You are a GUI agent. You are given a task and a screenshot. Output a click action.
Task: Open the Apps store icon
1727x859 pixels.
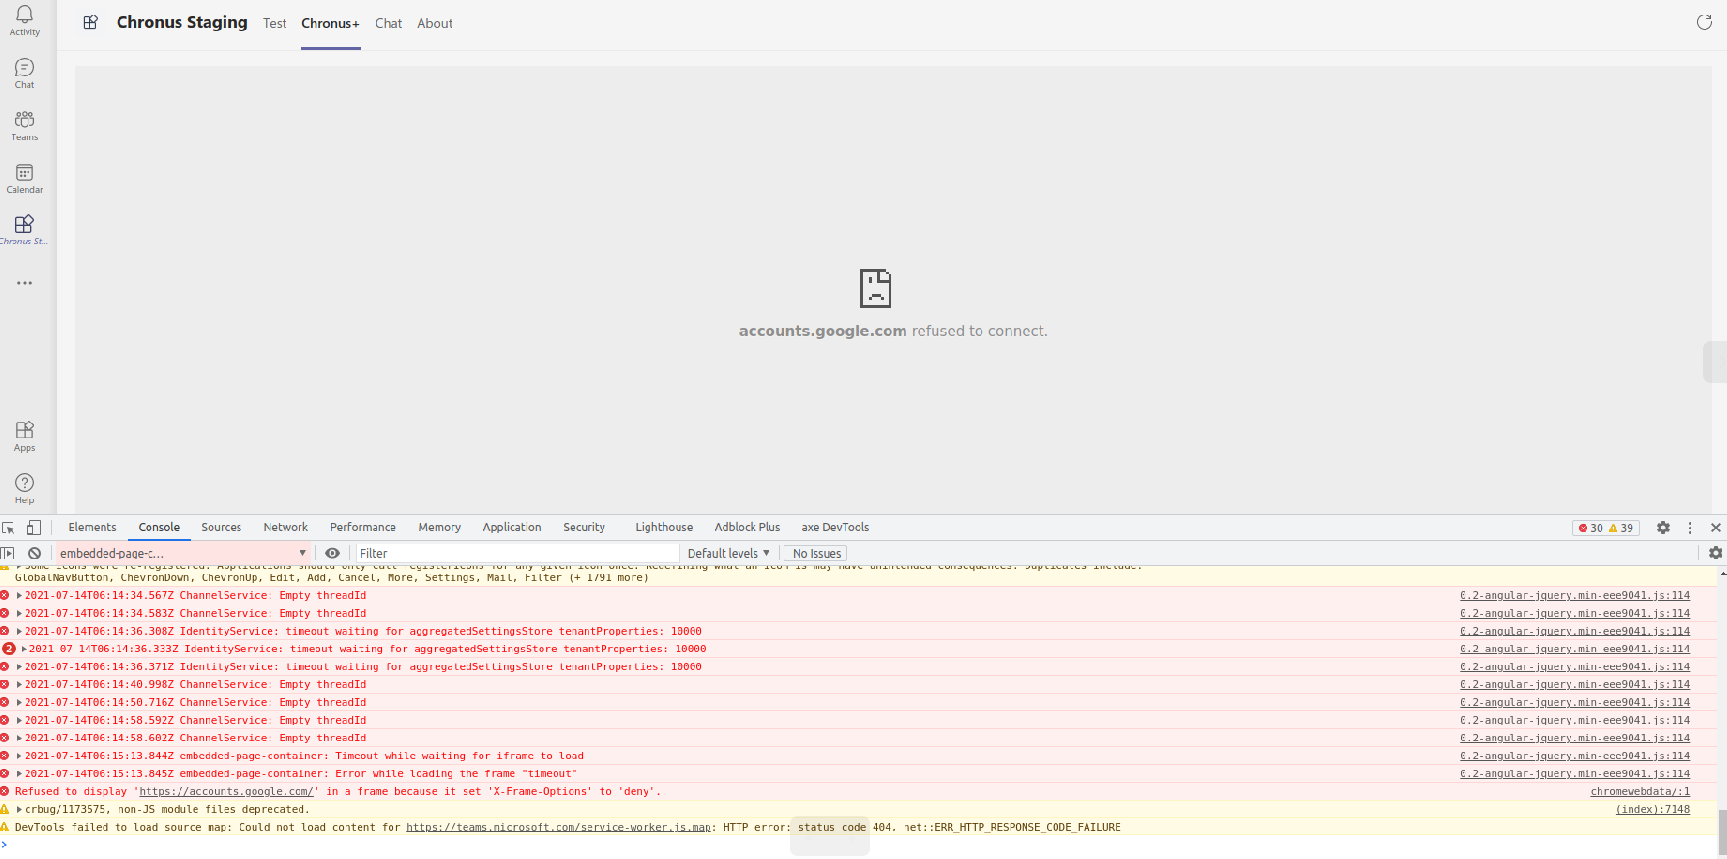click(25, 436)
